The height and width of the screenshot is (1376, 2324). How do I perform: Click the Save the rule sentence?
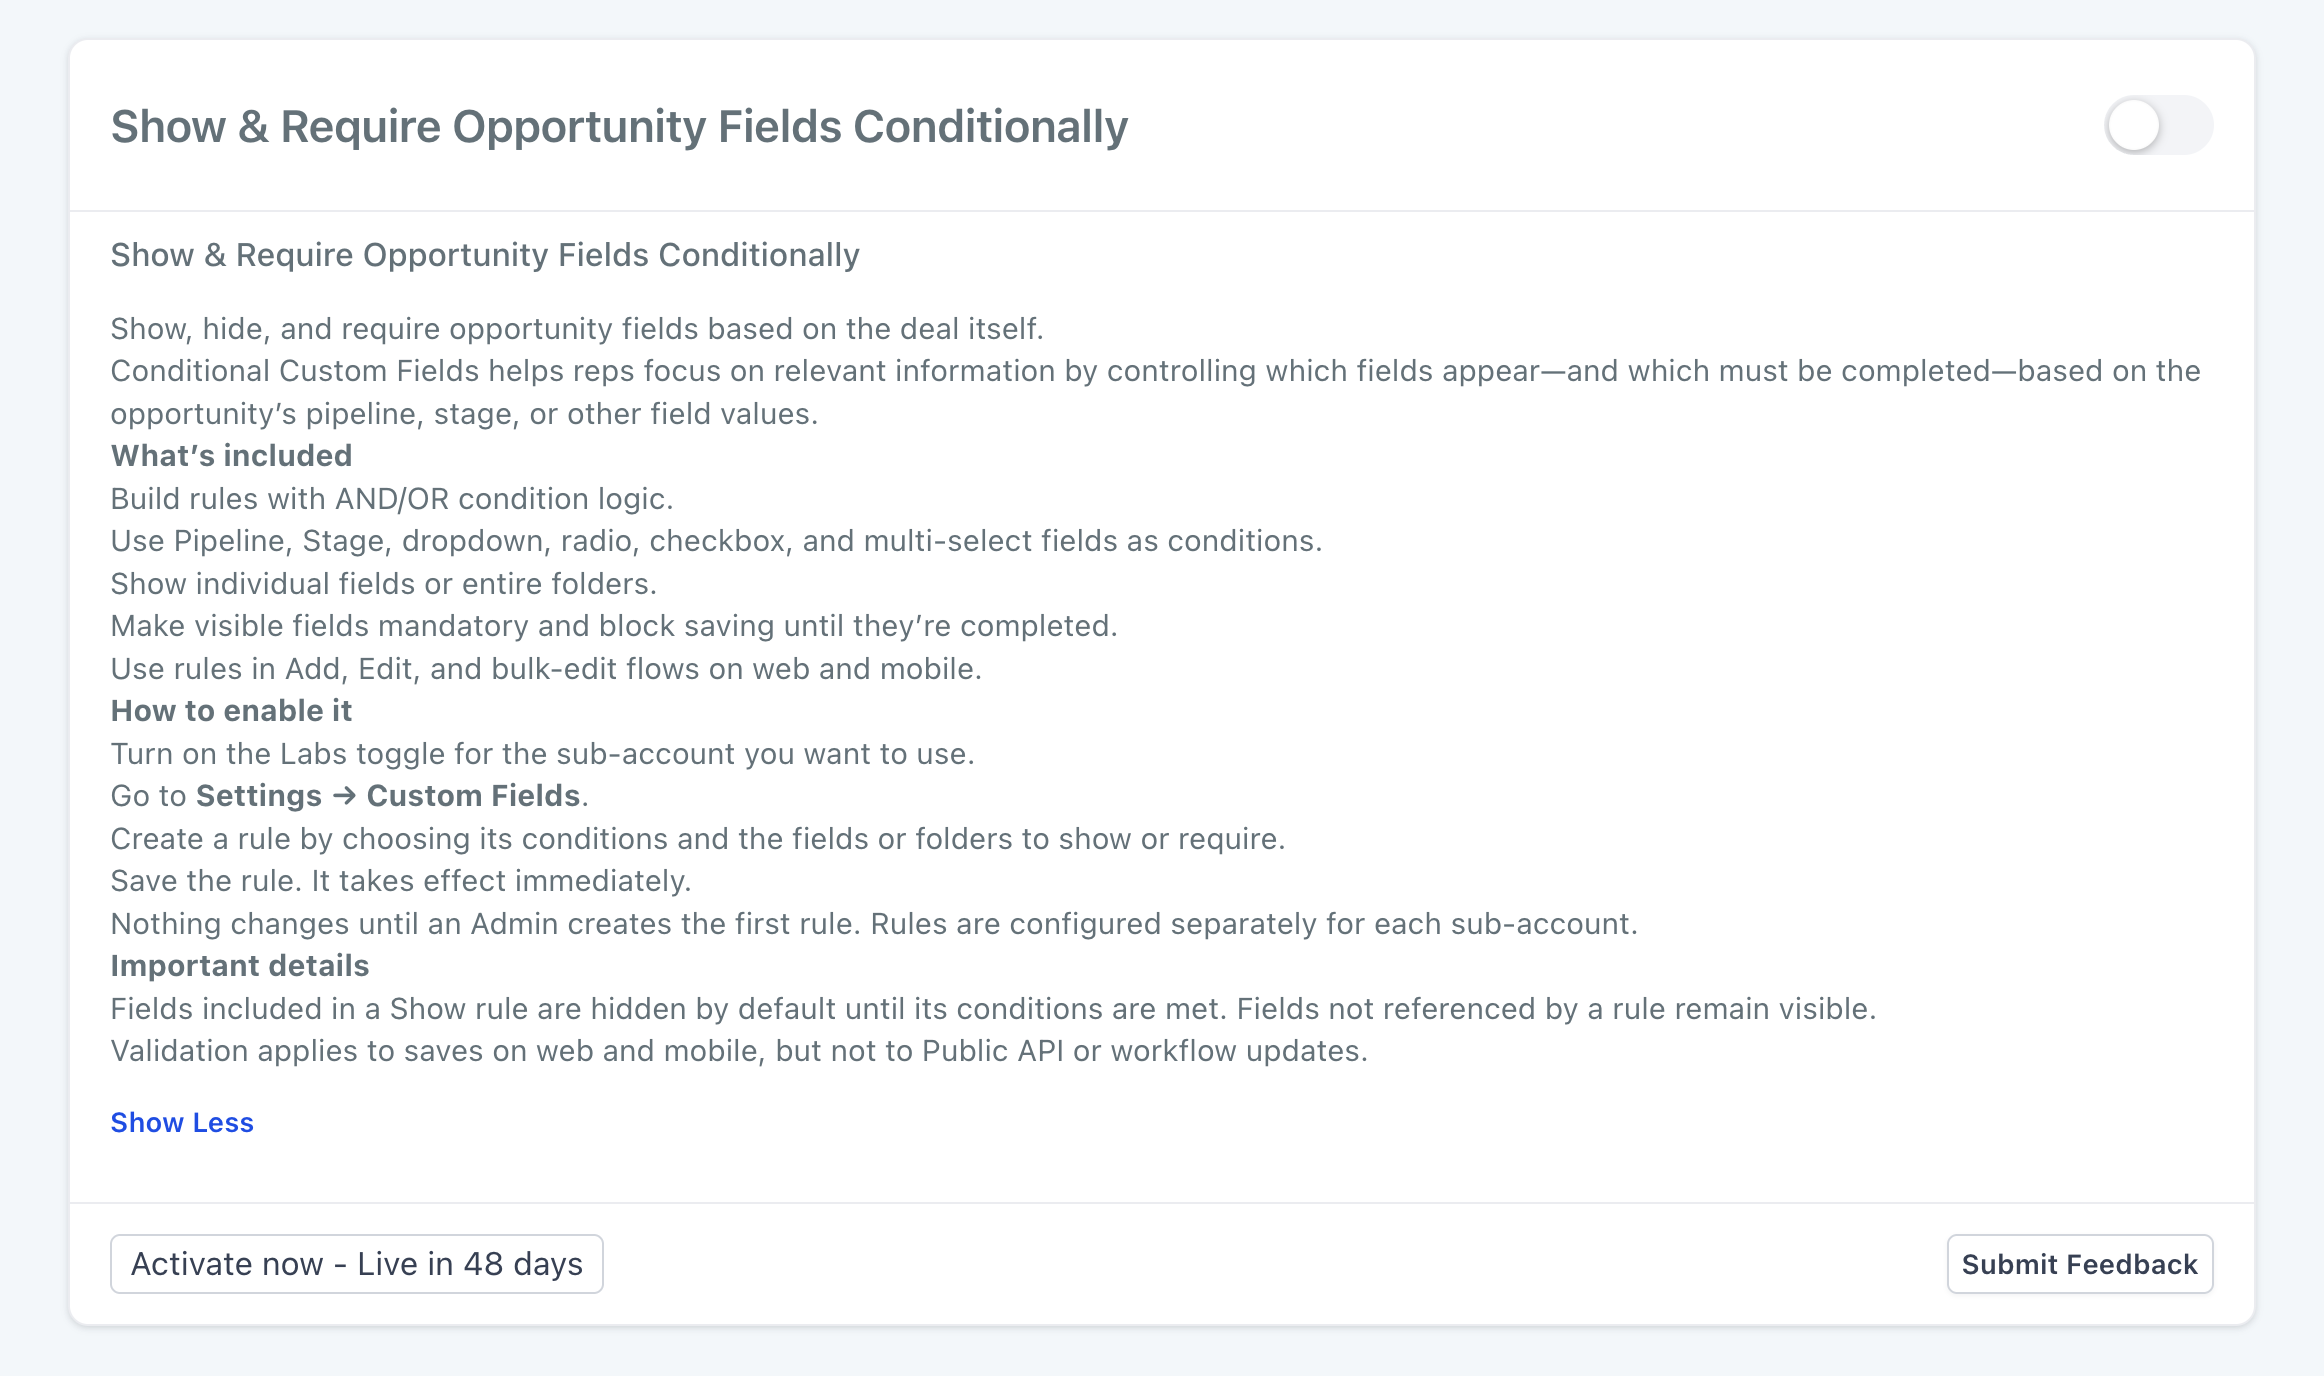tap(401, 881)
